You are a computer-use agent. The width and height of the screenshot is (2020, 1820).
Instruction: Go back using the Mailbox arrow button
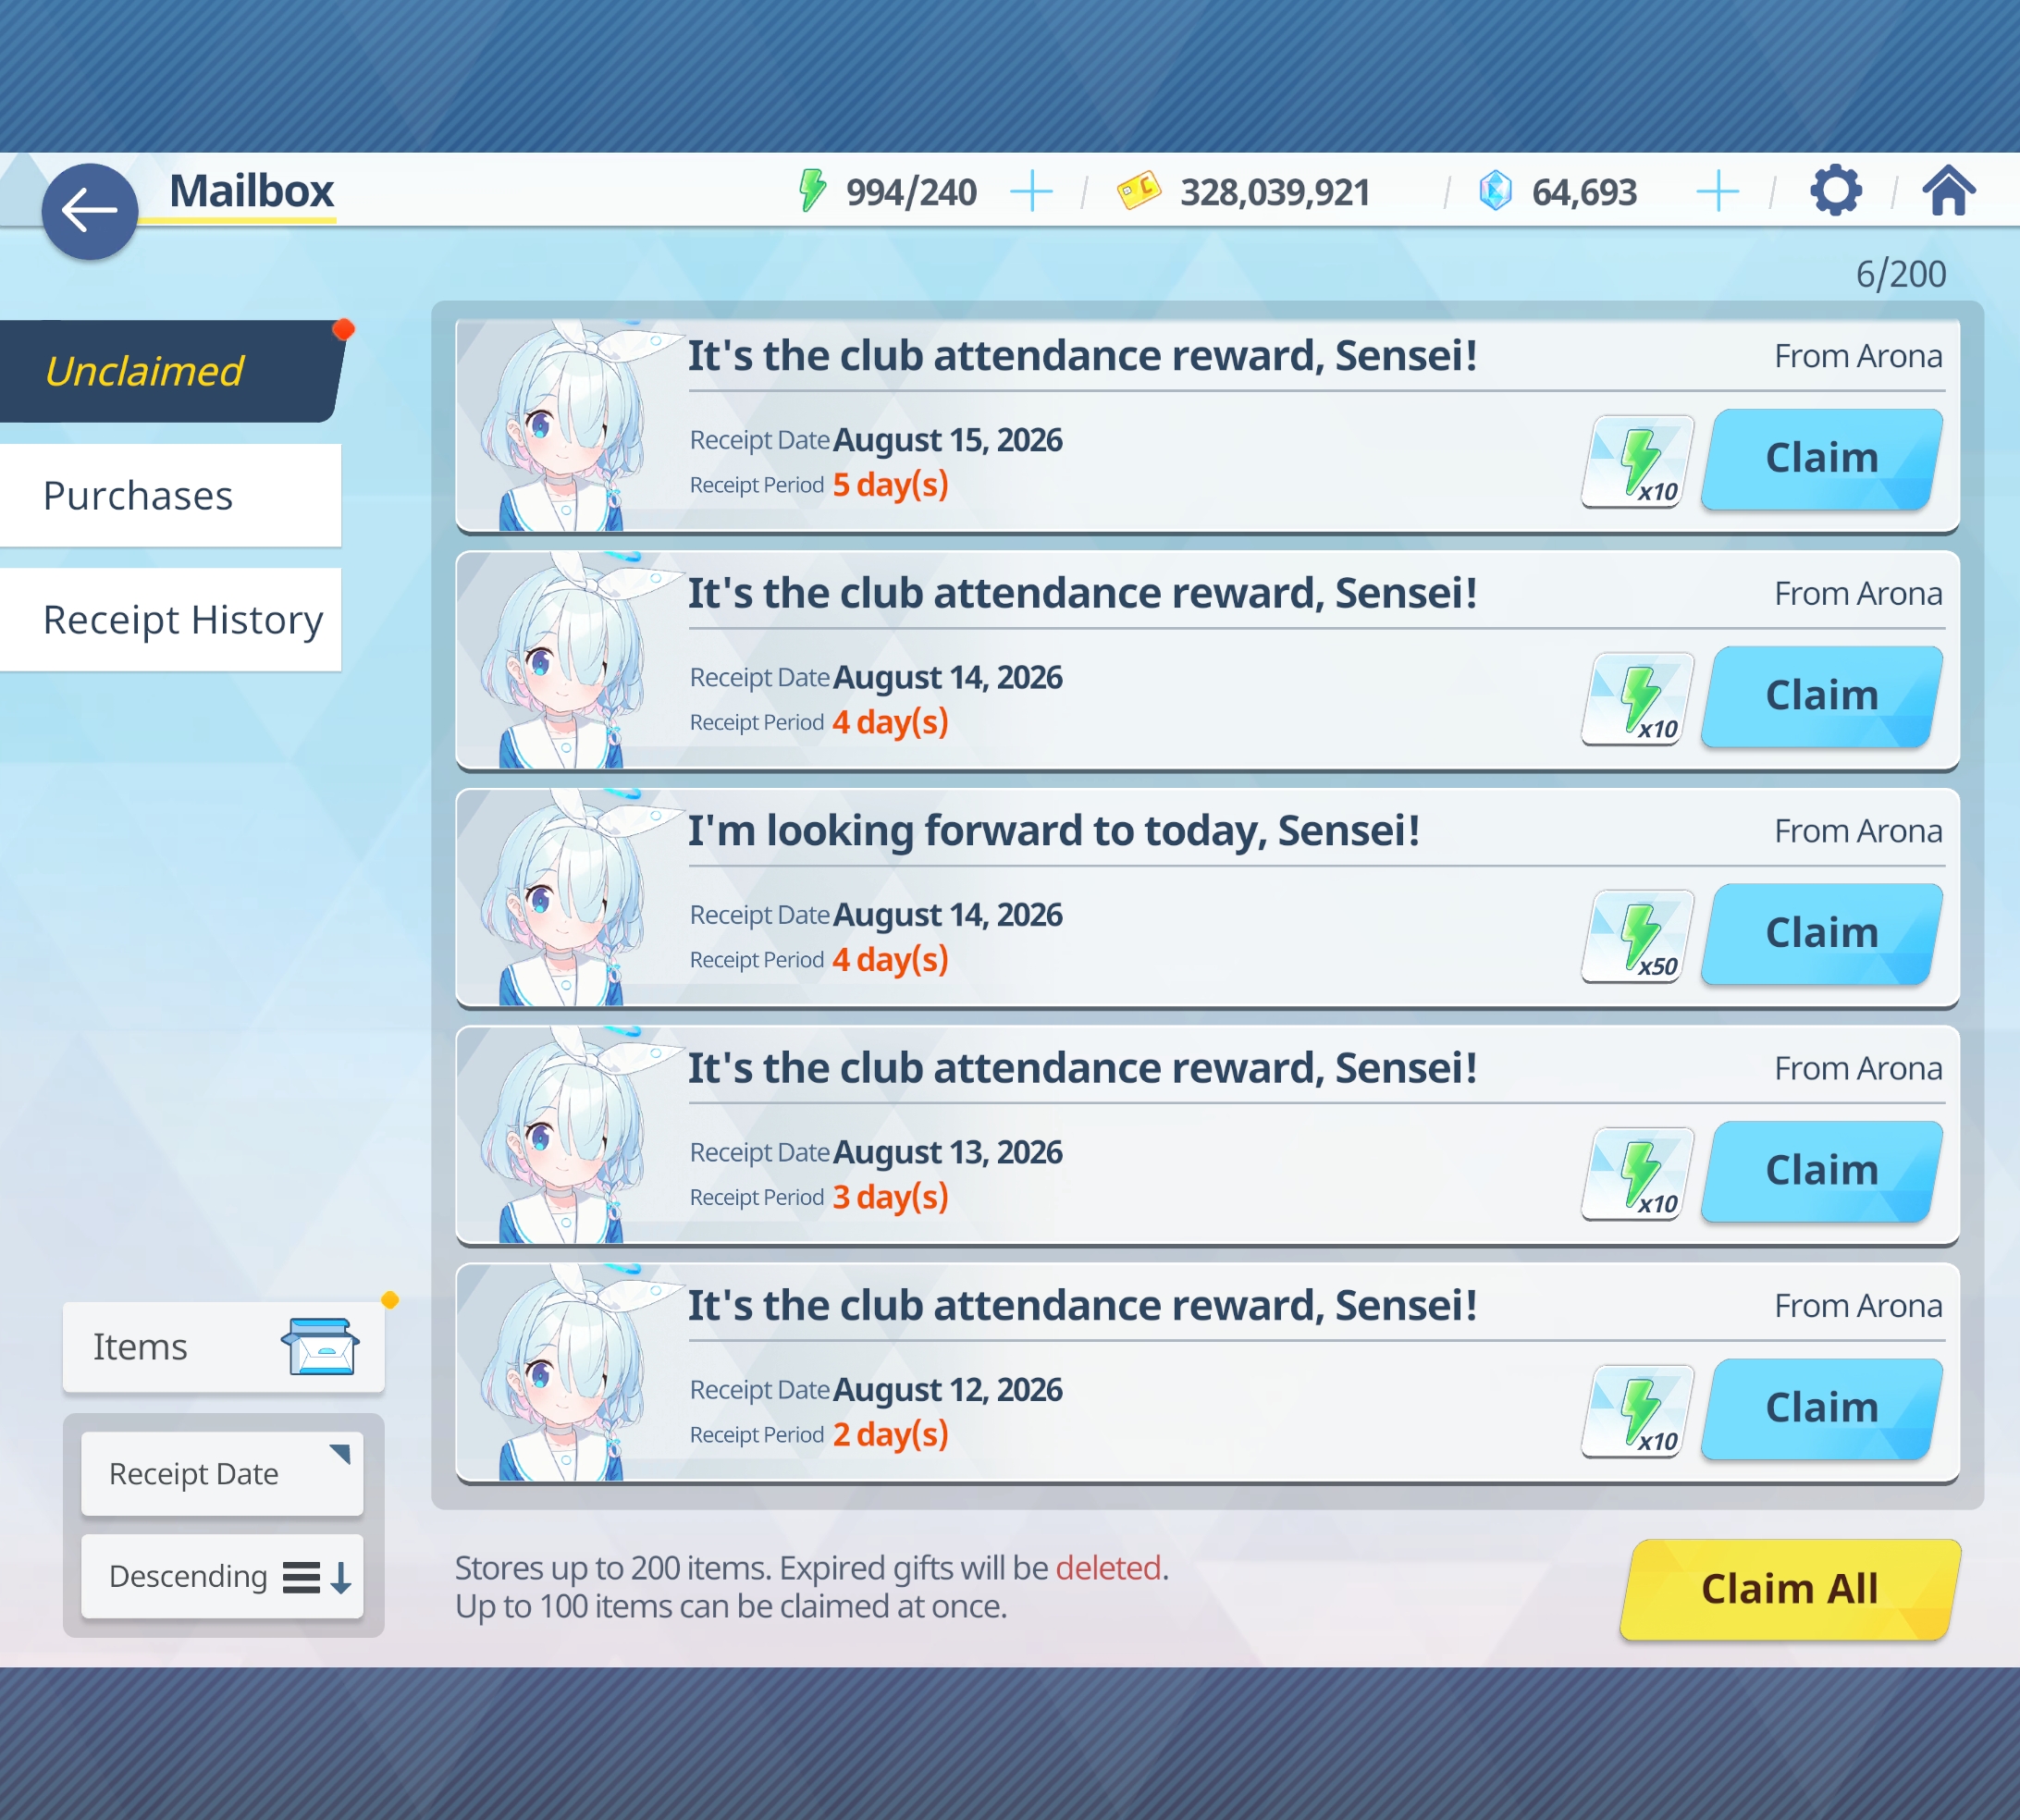tap(89, 211)
